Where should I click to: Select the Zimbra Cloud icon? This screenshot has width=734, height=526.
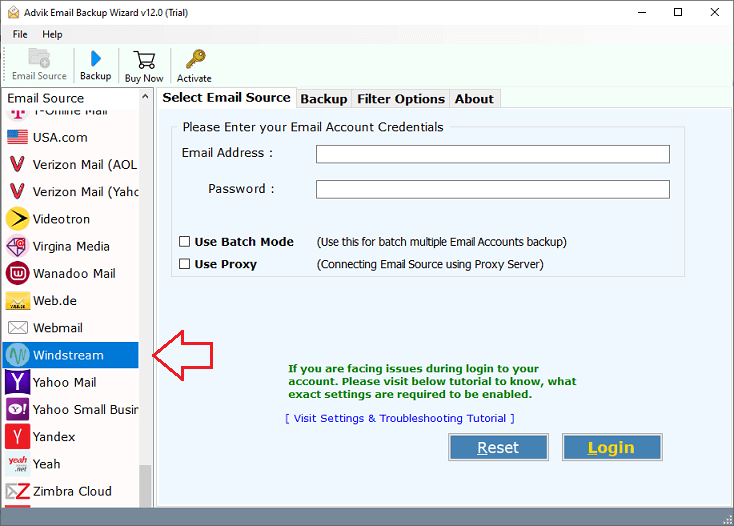18,491
